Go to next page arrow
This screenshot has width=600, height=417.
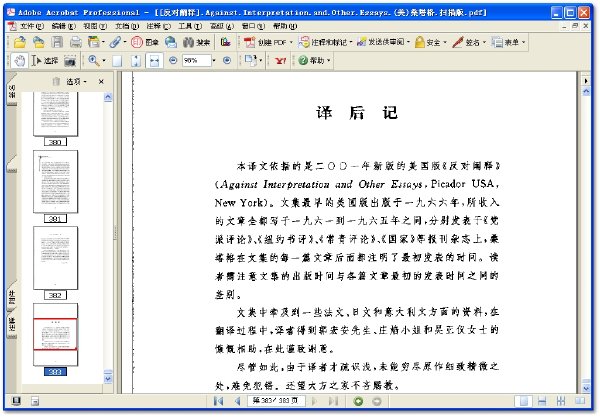coord(315,401)
